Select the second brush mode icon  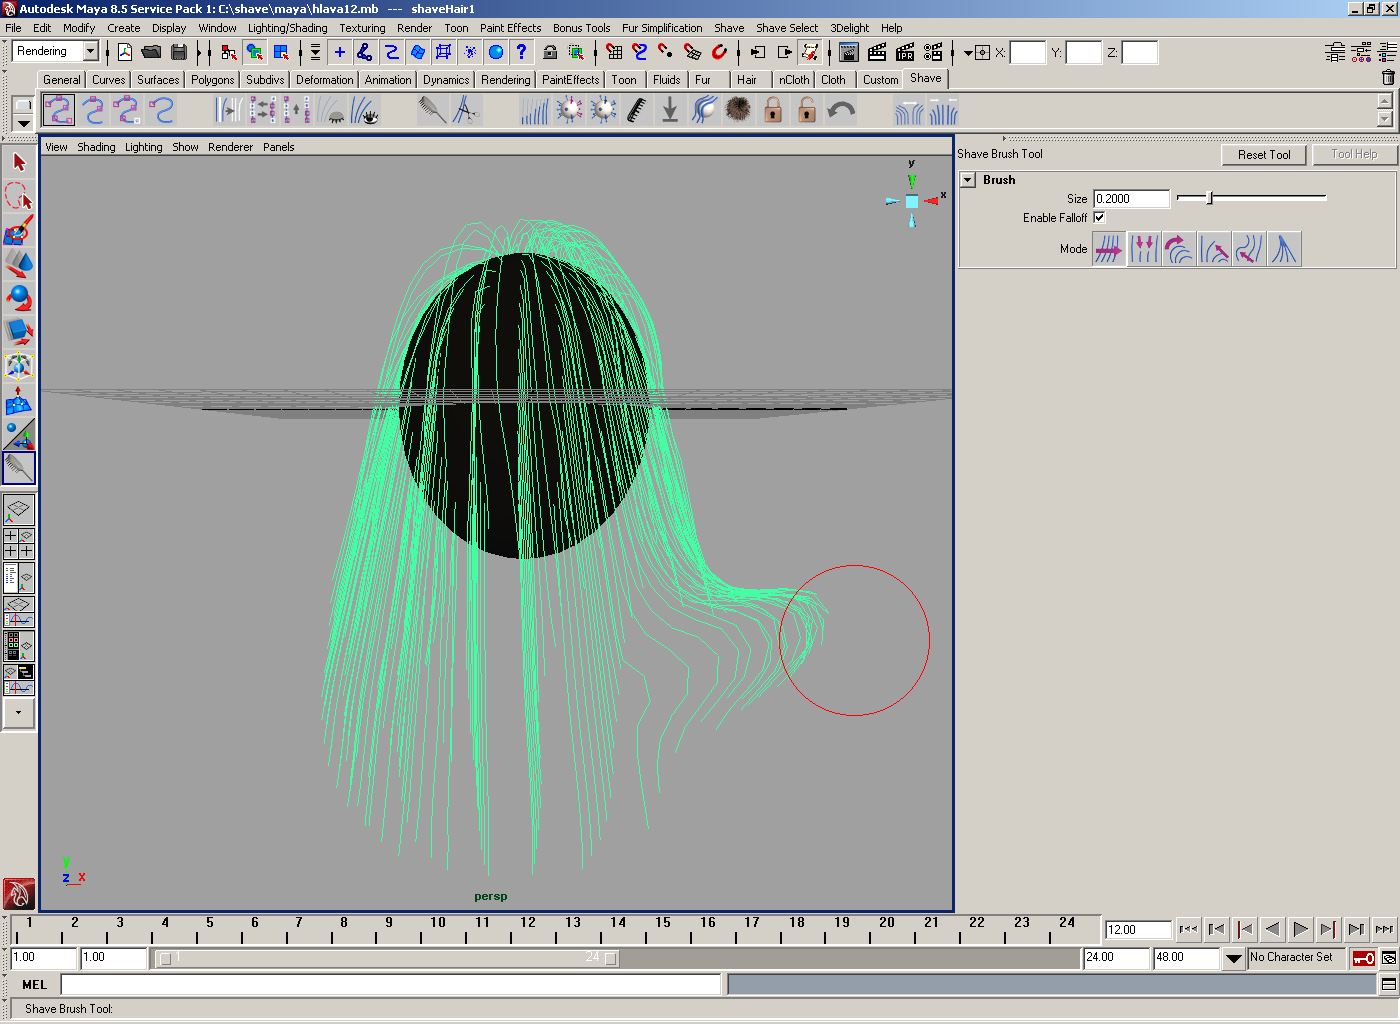click(x=1144, y=249)
